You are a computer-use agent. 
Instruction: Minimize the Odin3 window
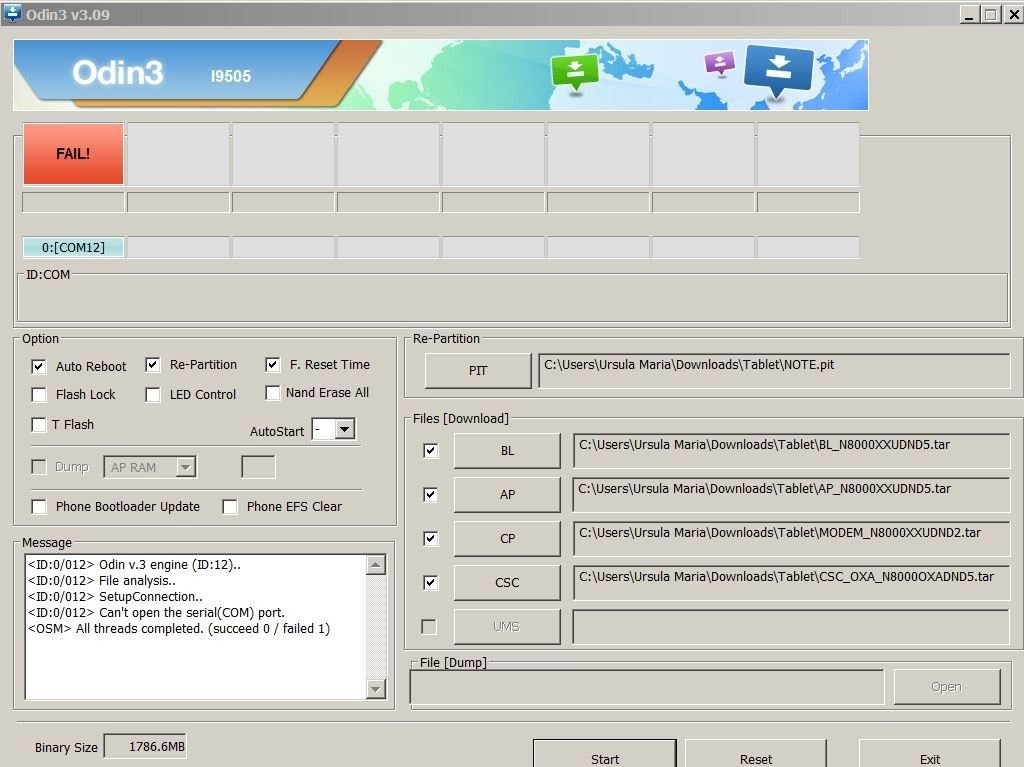coord(969,14)
